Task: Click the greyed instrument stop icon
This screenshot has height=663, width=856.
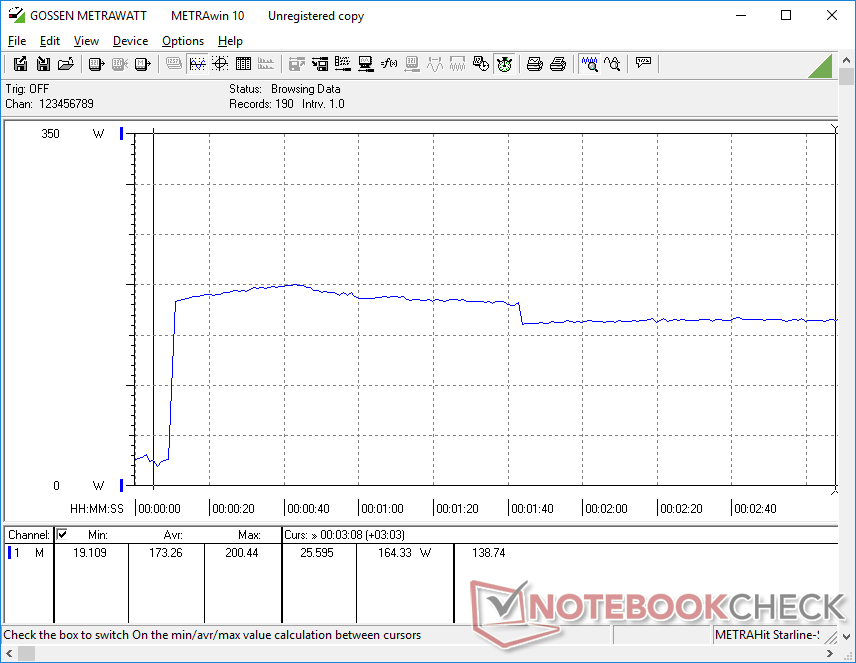Action: pos(120,64)
